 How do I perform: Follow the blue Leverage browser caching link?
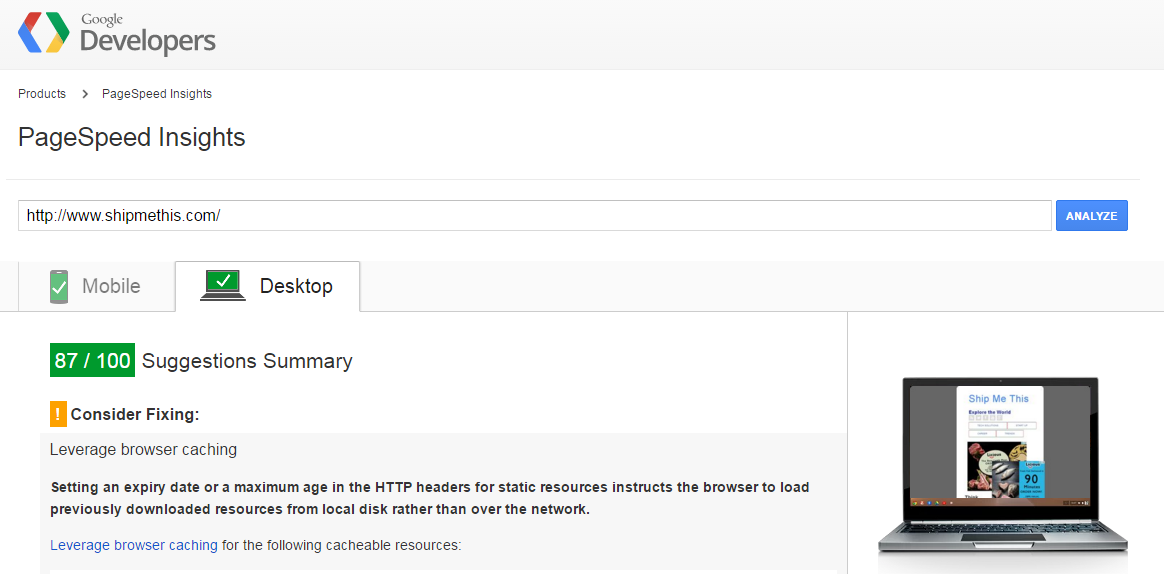134,545
